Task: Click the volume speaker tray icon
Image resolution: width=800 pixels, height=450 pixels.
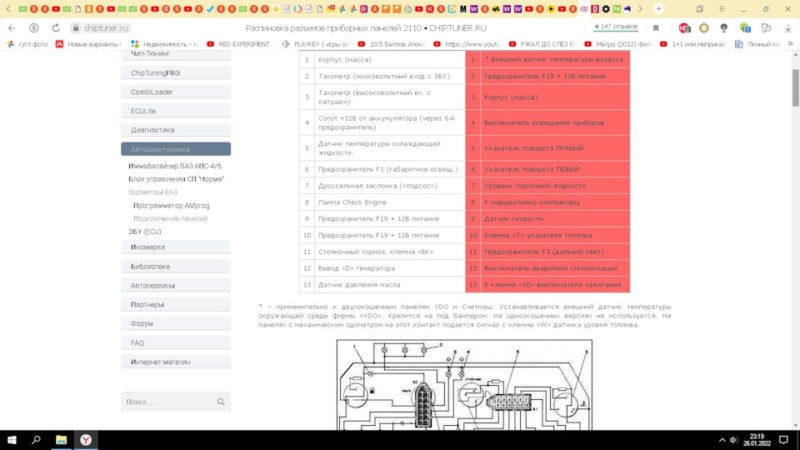Action: click(x=734, y=440)
